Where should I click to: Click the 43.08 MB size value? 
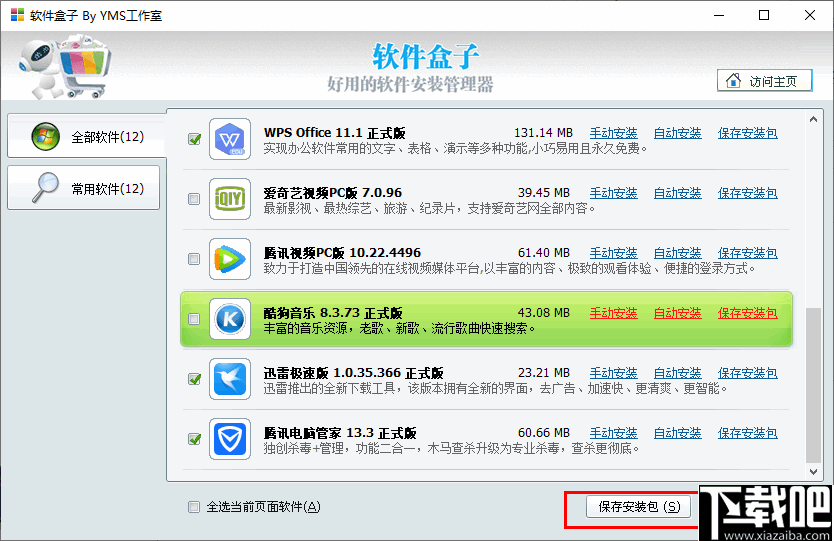tap(544, 313)
